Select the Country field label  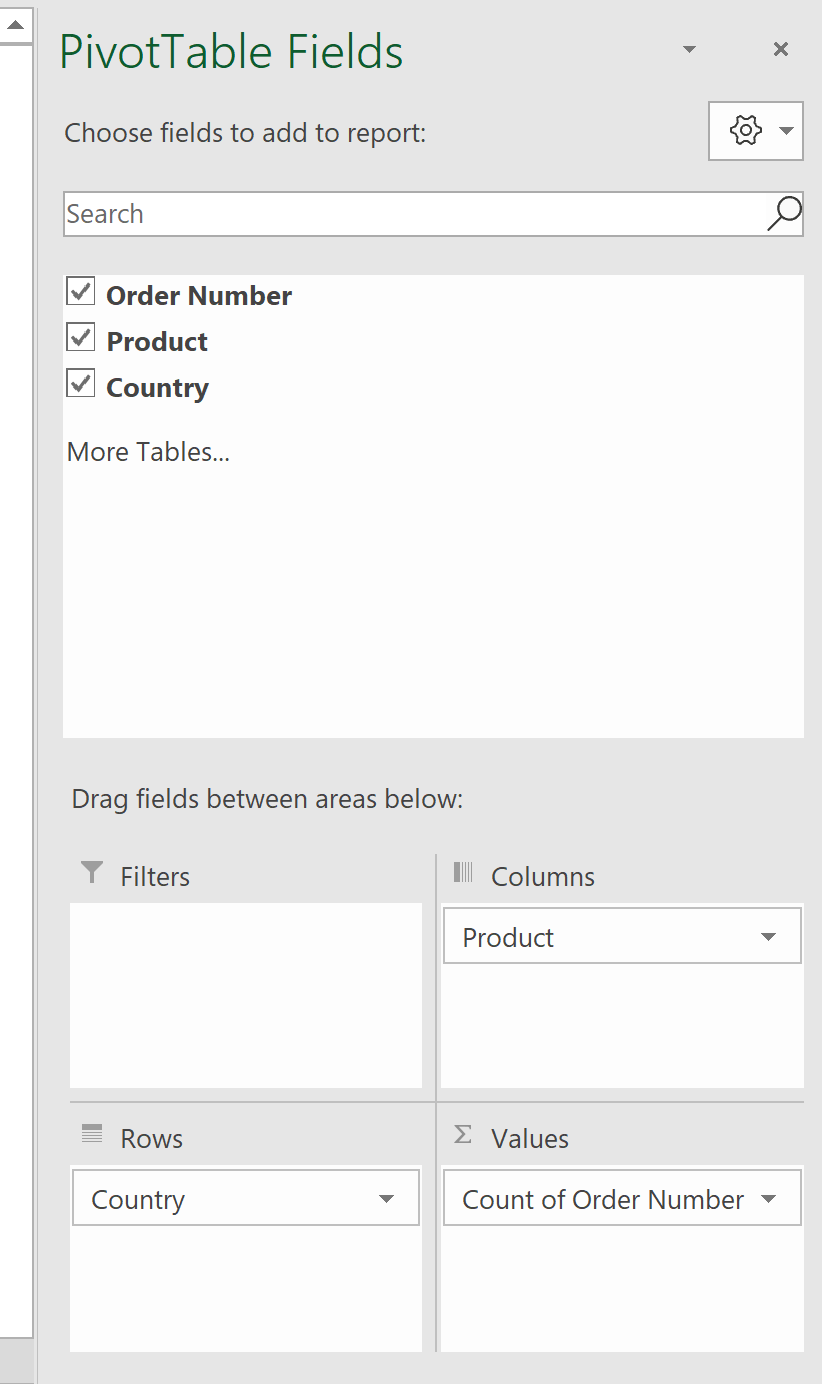coord(156,387)
